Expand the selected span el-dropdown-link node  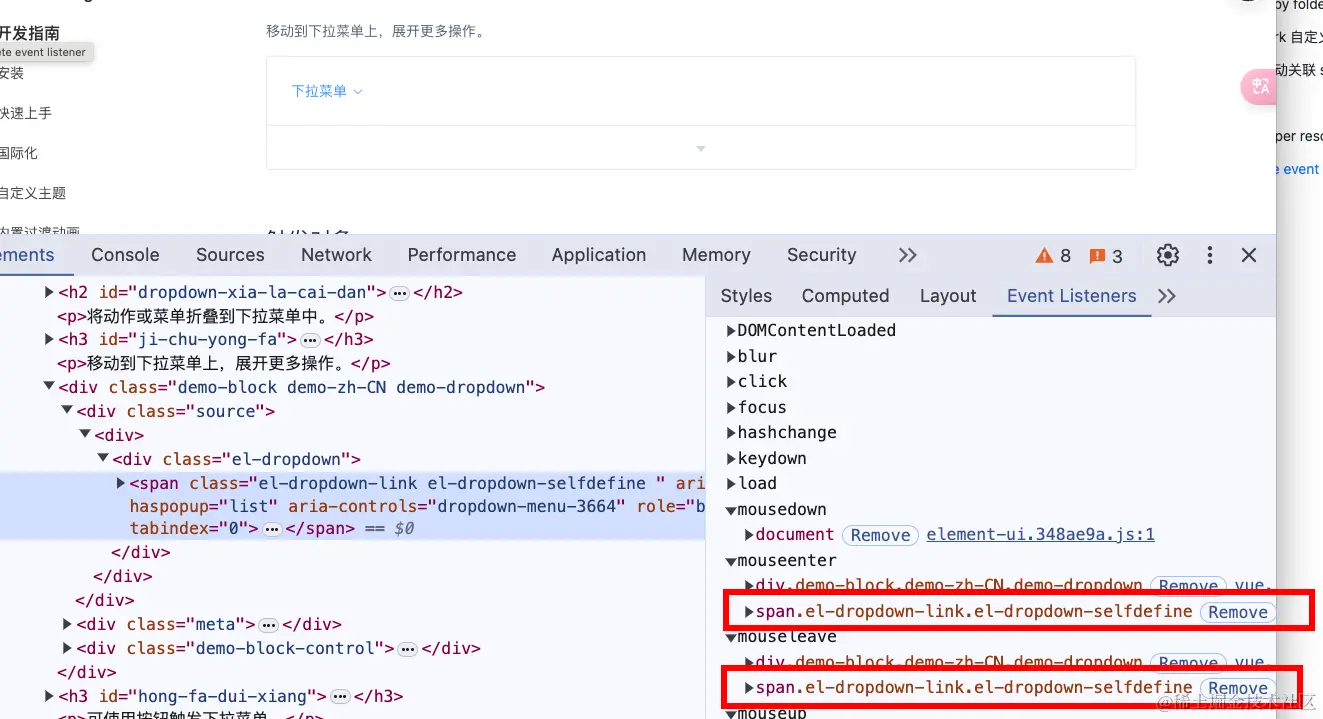121,483
